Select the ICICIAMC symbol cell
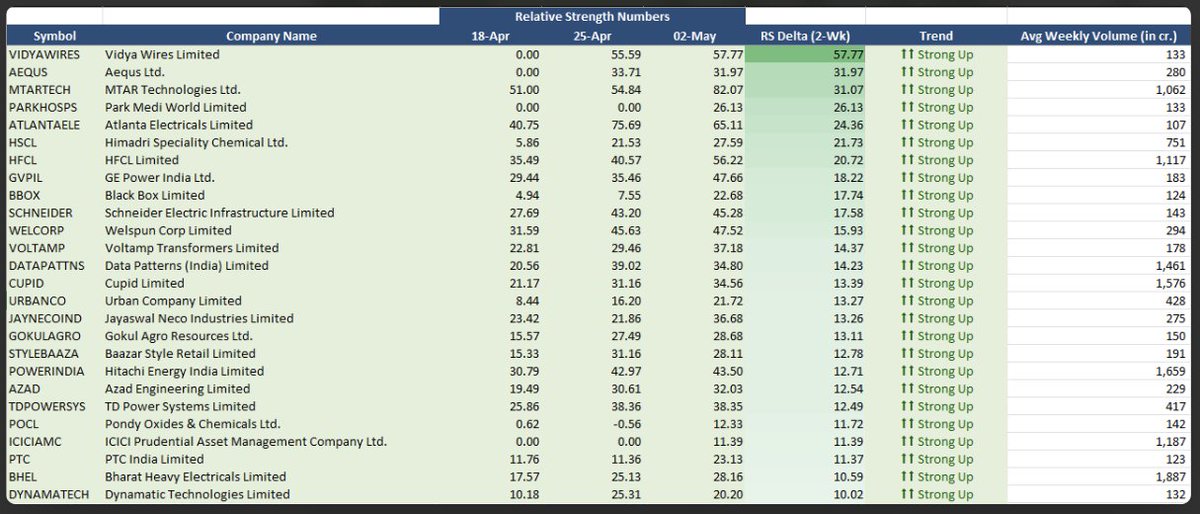 pos(37,441)
